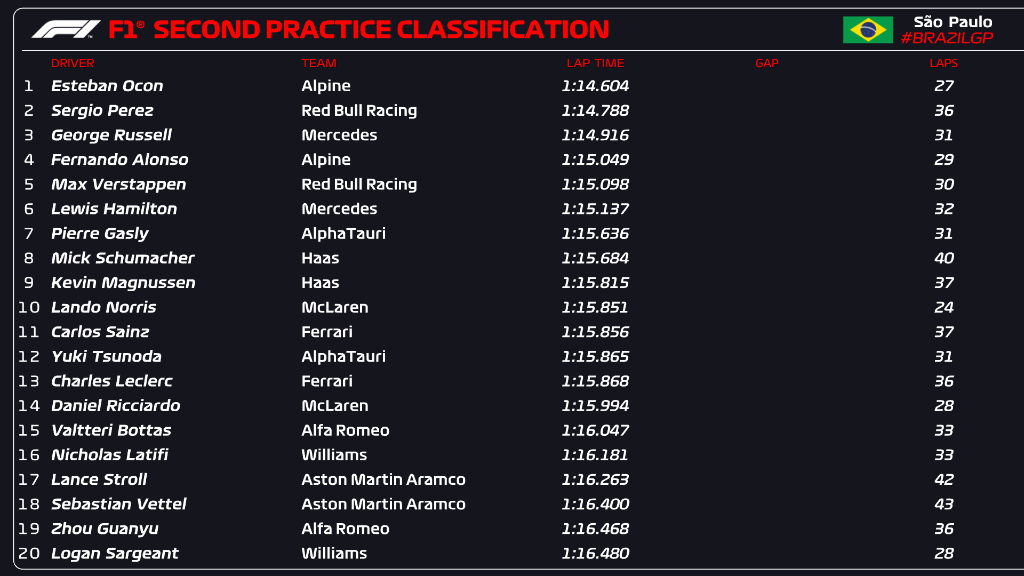Viewport: 1024px width, 576px height.
Task: Select driver Esteban Ocon's name
Action: tap(107, 86)
